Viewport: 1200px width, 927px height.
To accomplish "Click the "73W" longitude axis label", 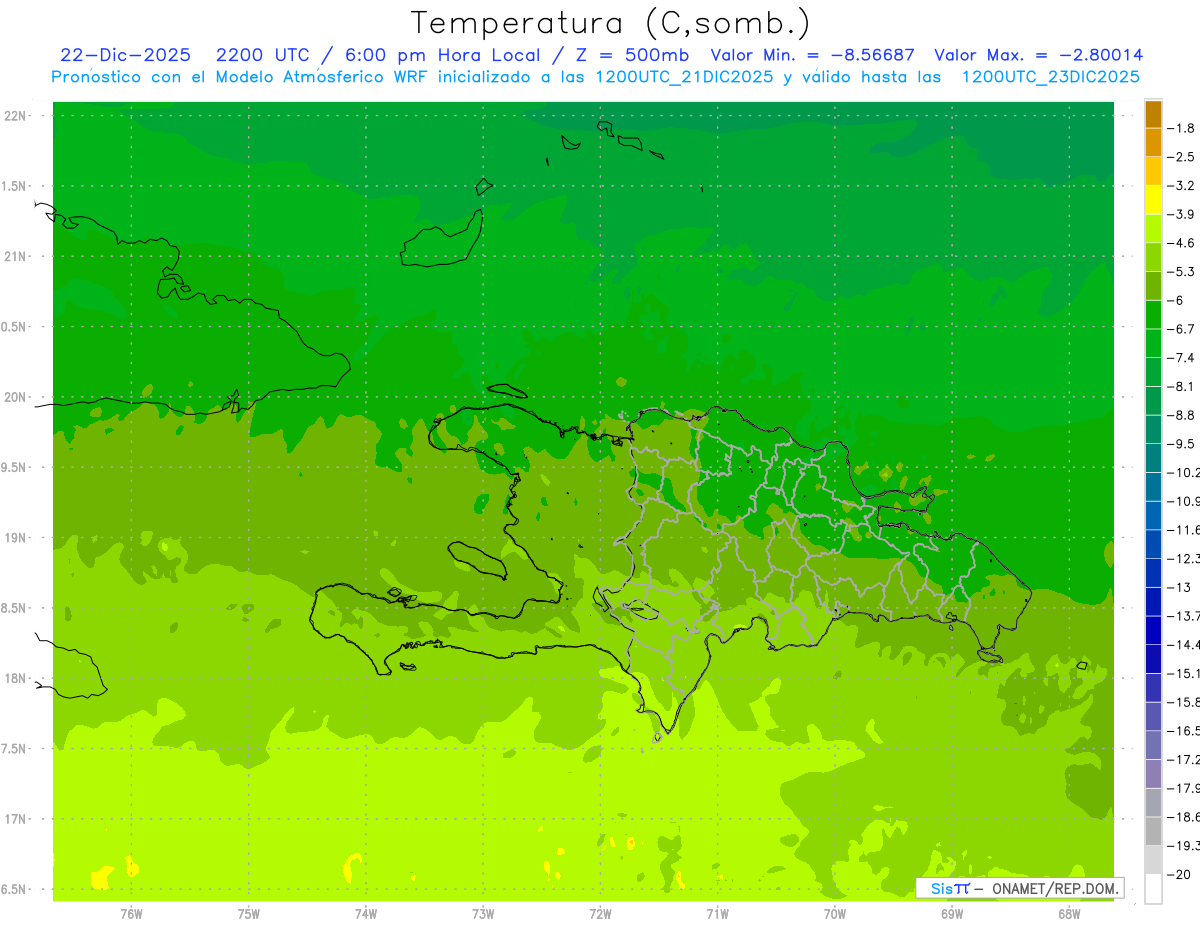I will (483, 913).
